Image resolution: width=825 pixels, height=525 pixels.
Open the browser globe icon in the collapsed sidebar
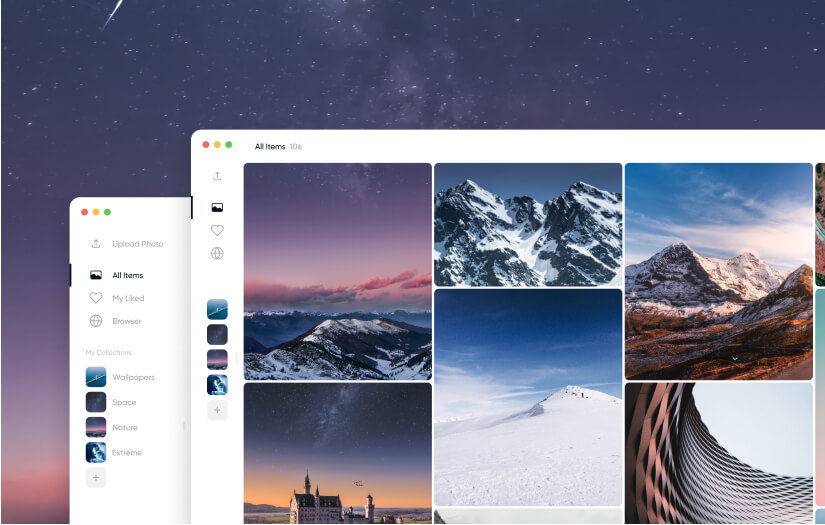[x=217, y=254]
